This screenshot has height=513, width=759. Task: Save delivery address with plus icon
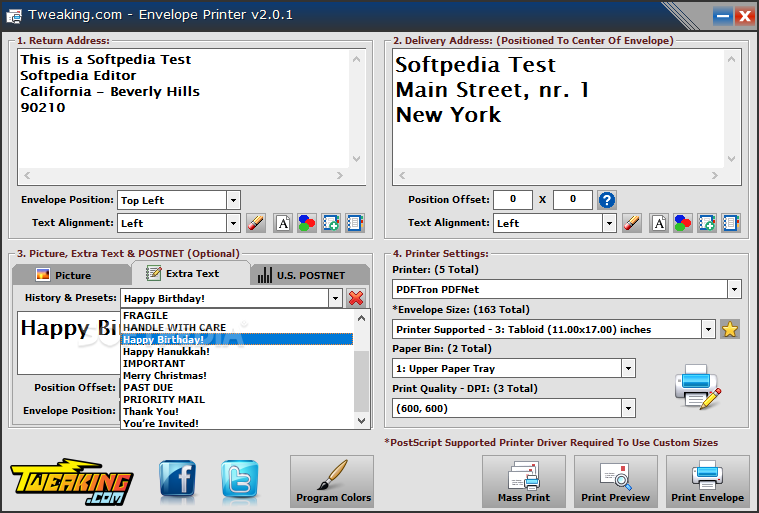point(707,223)
